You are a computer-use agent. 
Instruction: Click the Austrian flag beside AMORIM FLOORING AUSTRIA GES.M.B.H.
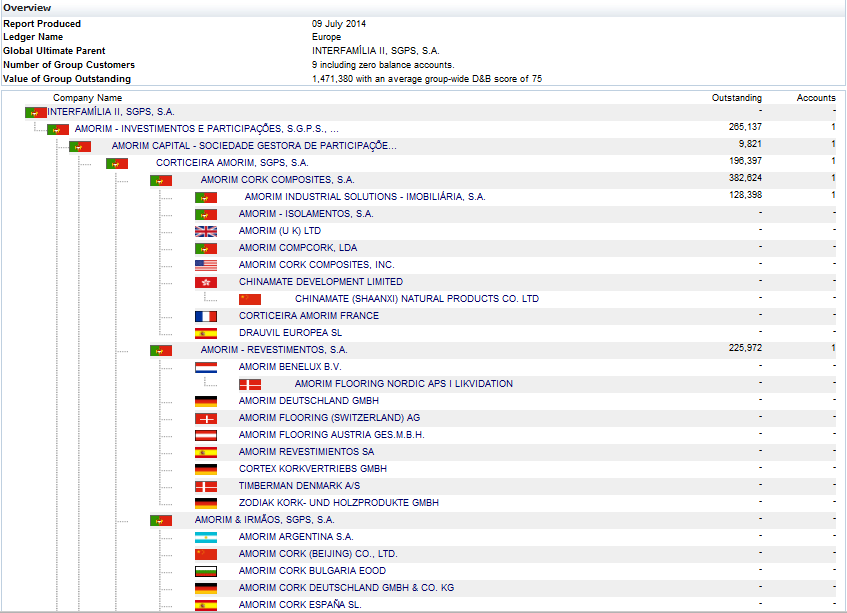[x=206, y=435]
